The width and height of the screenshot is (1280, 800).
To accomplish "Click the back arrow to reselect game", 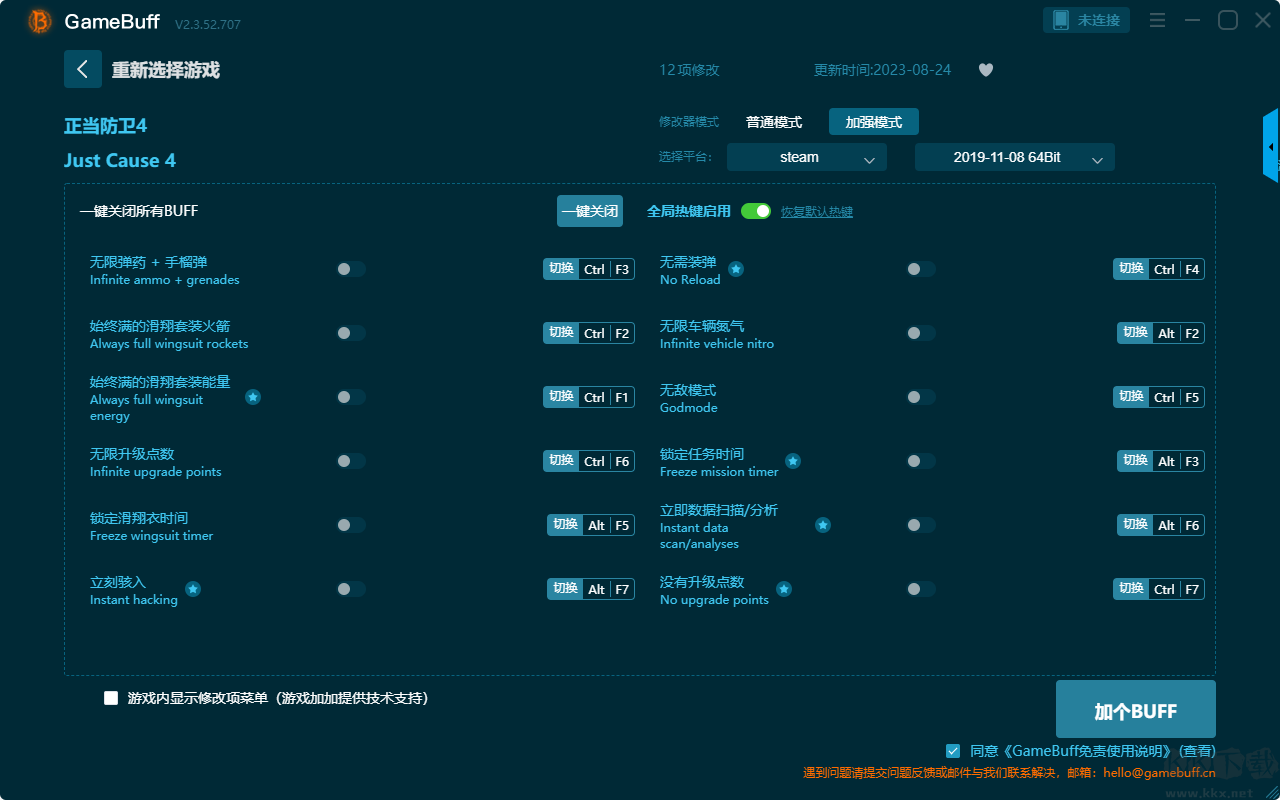I will coord(83,69).
